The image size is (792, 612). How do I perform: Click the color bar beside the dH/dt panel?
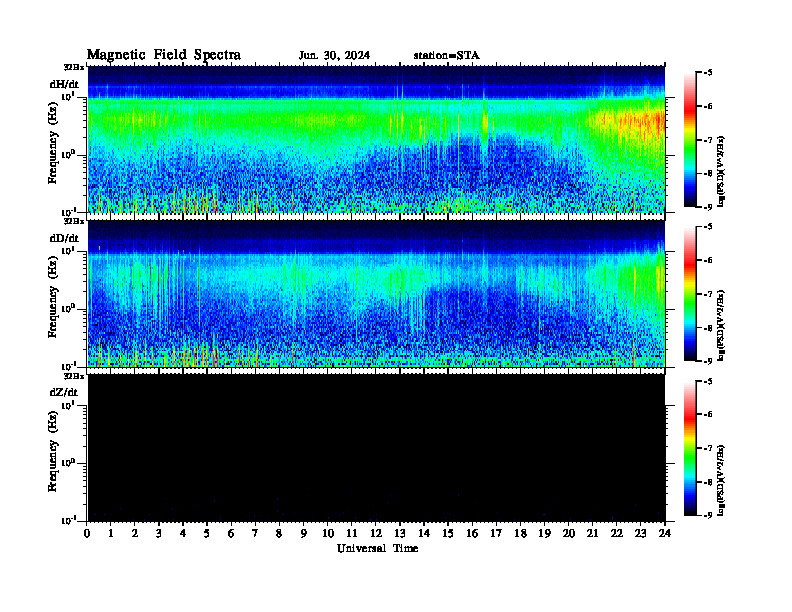[x=690, y=140]
